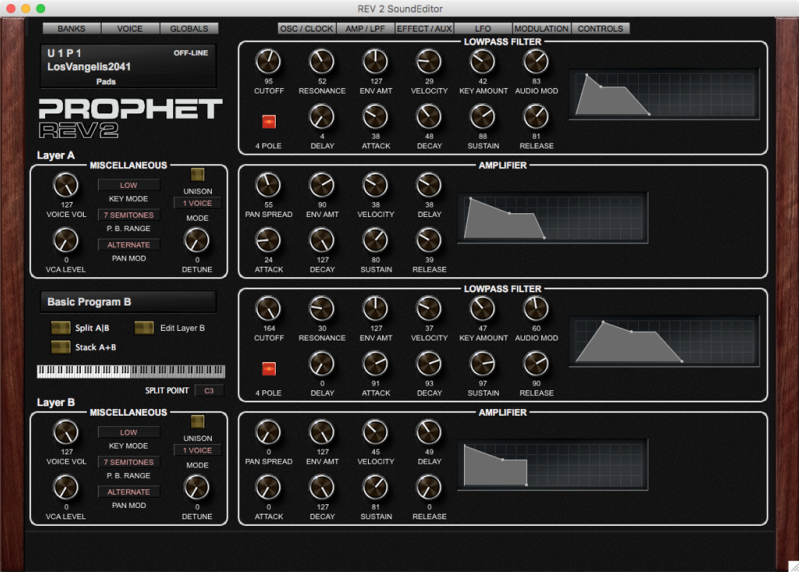Click Layer A amplifier Pan Spread knob
Screen dimensions: 800x572
(x=267, y=184)
